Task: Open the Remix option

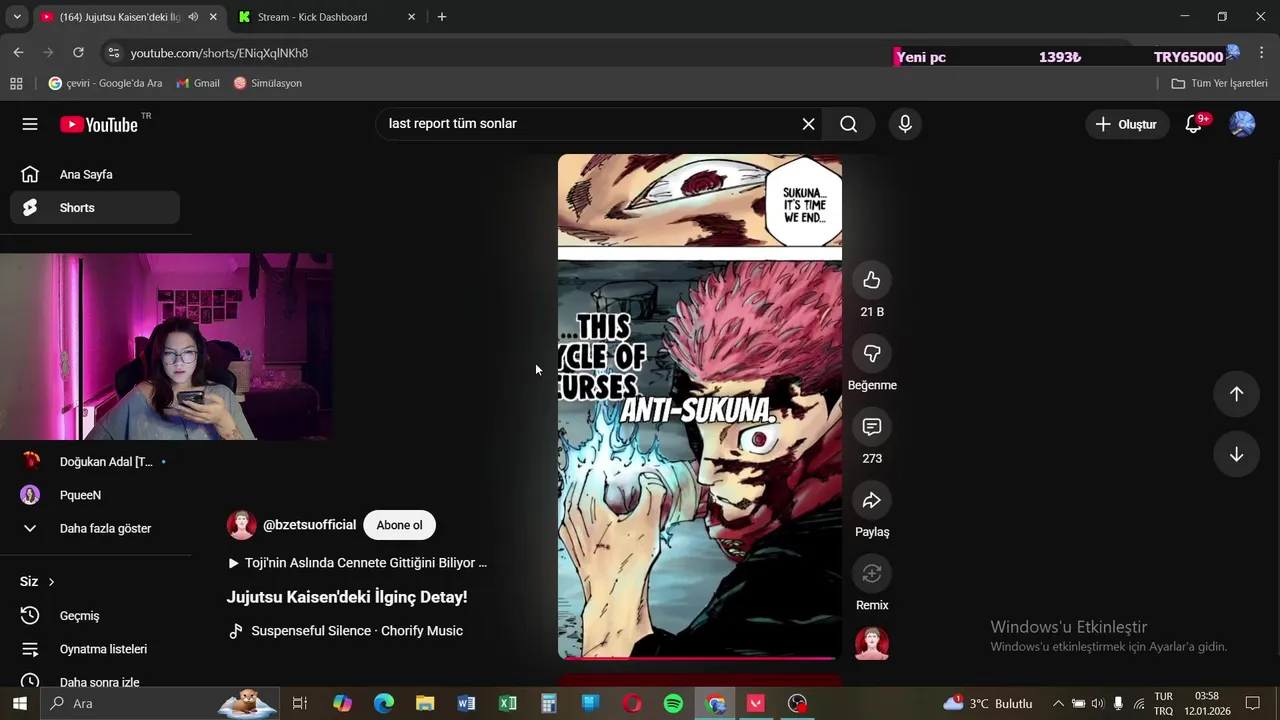Action: (872, 573)
